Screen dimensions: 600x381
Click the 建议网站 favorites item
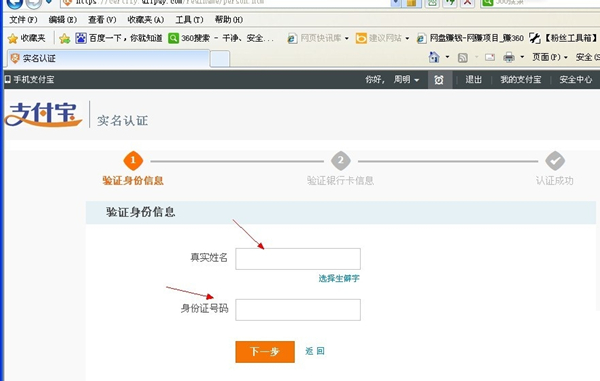[x=379, y=38]
